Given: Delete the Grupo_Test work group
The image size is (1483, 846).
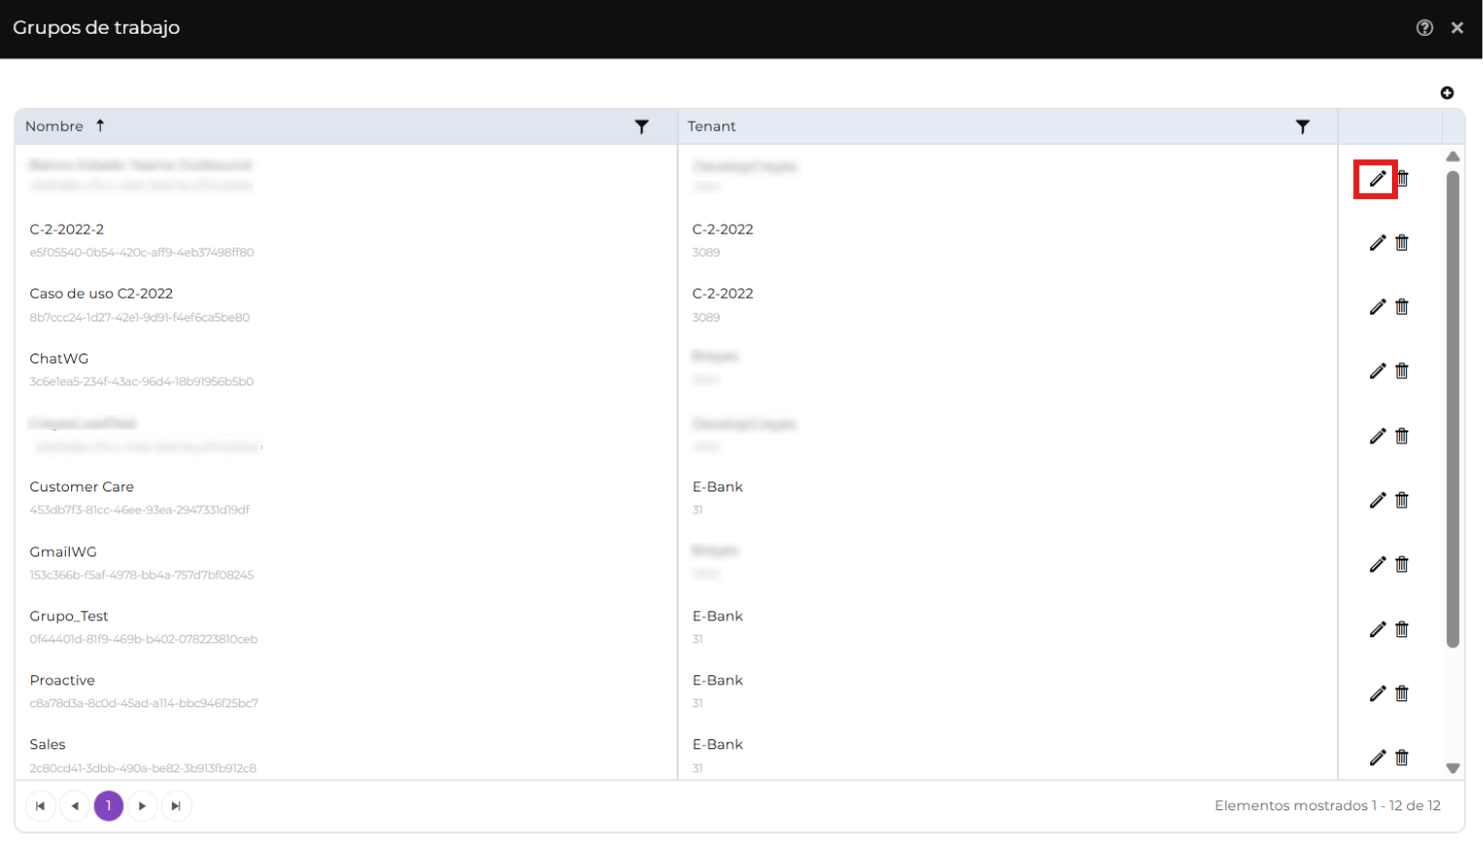Looking at the screenshot, I should [1402, 629].
